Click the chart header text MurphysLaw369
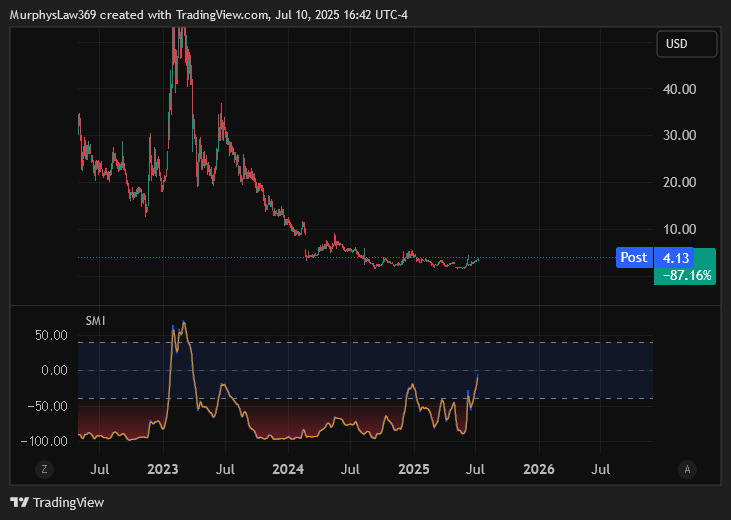 53,15
